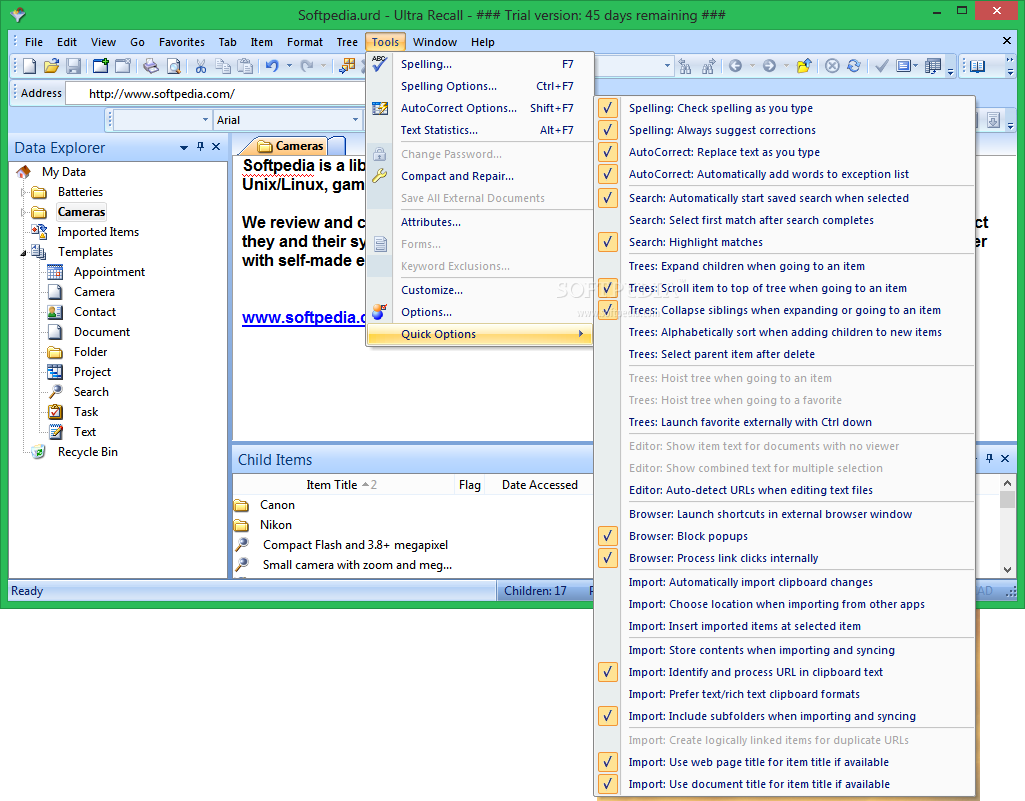Select Spelling Options menu entry
This screenshot has height=801, width=1025.
coord(480,86)
